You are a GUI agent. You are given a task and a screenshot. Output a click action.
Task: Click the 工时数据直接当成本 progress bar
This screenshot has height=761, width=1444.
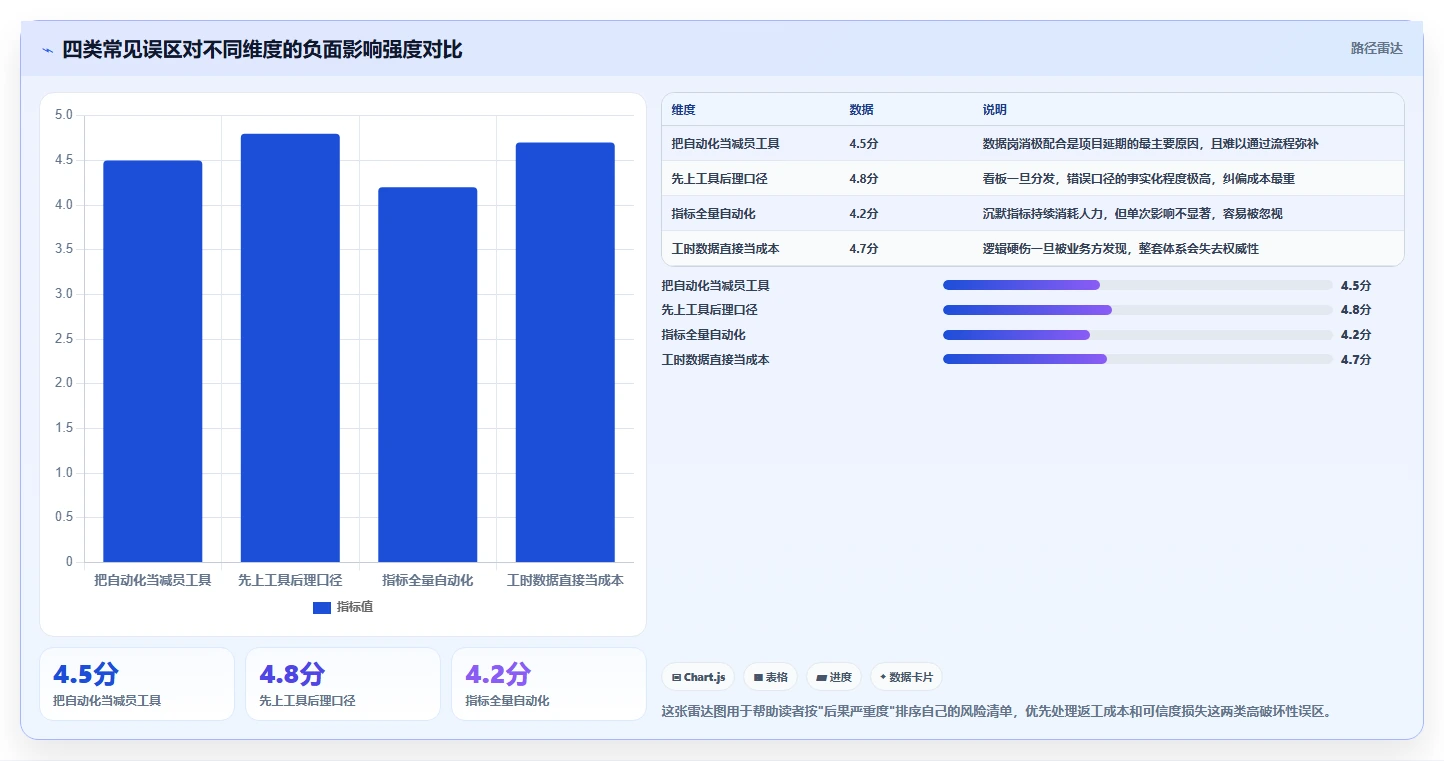1137,359
